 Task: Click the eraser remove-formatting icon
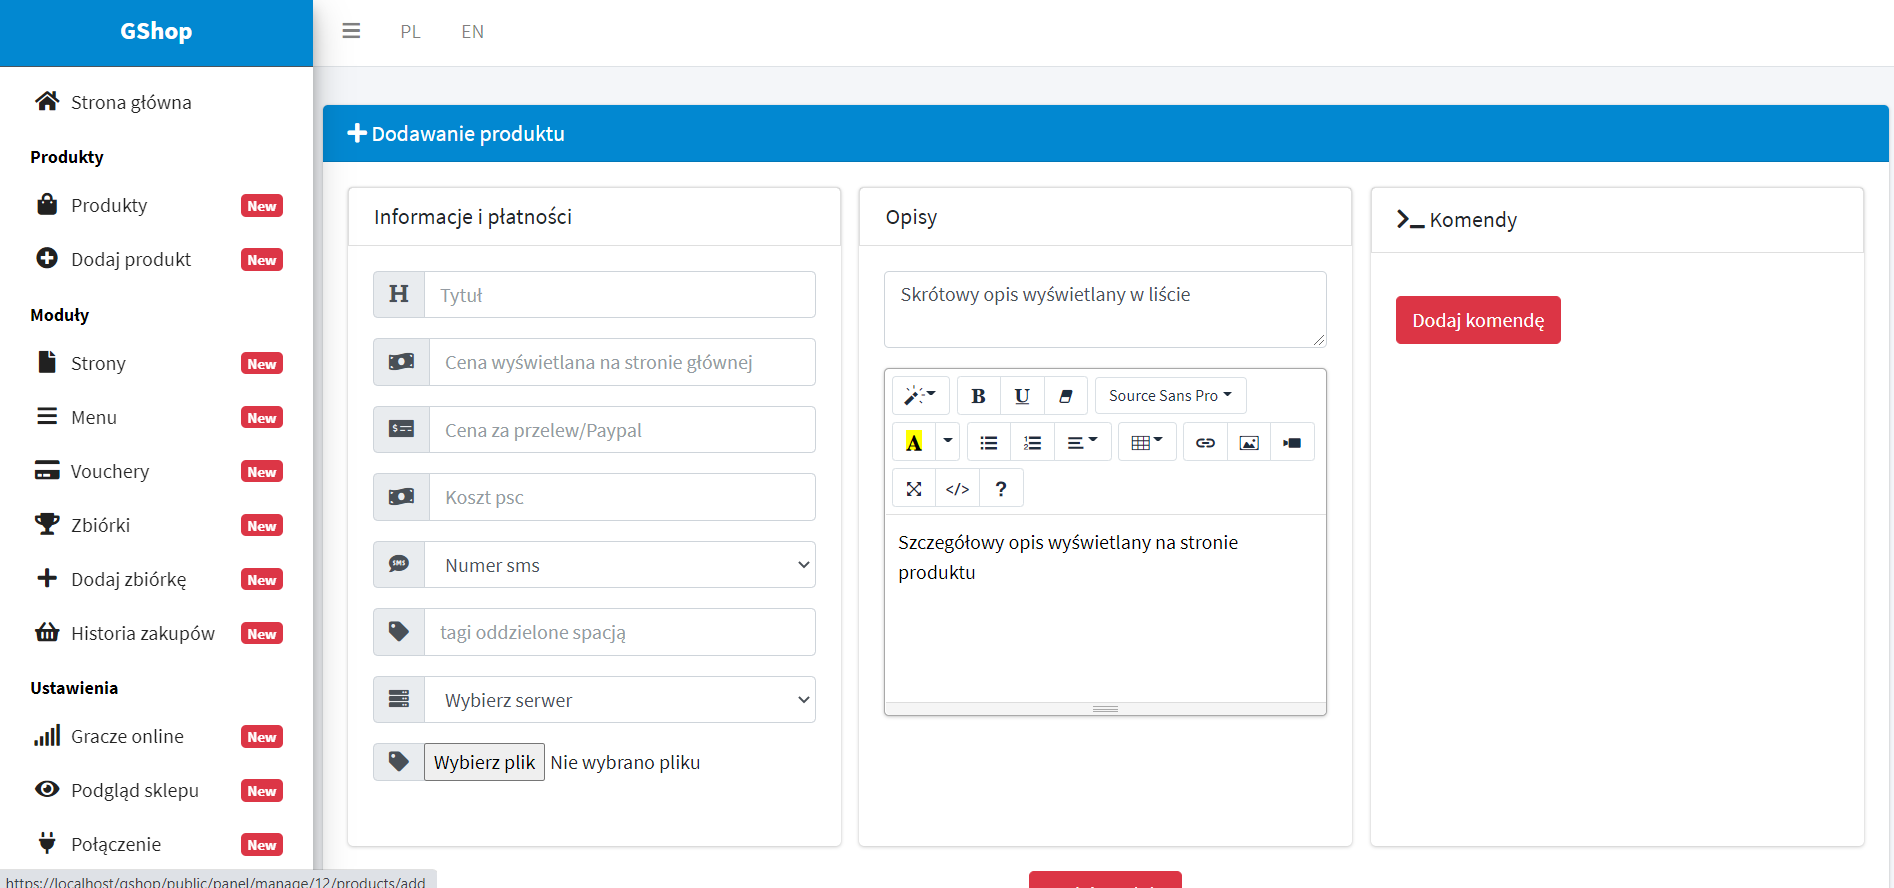pyautogui.click(x=1065, y=396)
